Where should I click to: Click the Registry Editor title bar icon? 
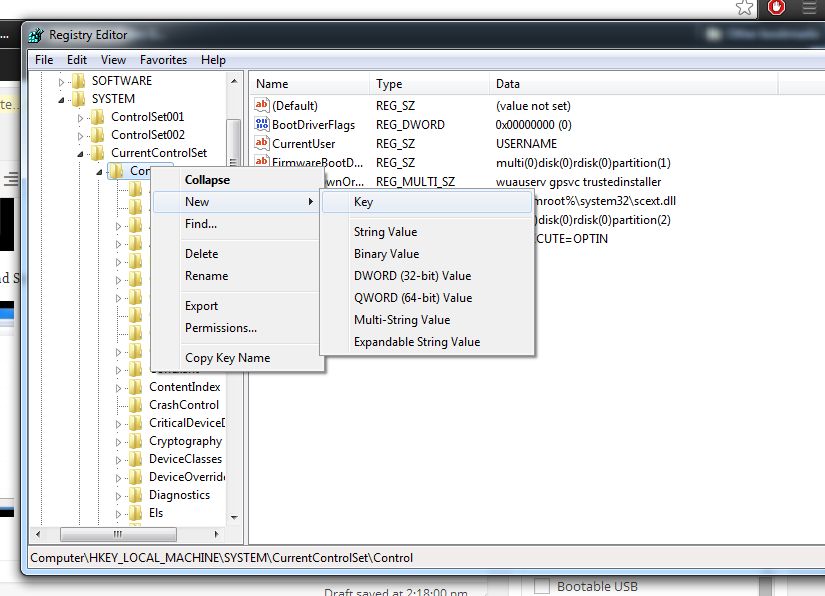(36, 35)
